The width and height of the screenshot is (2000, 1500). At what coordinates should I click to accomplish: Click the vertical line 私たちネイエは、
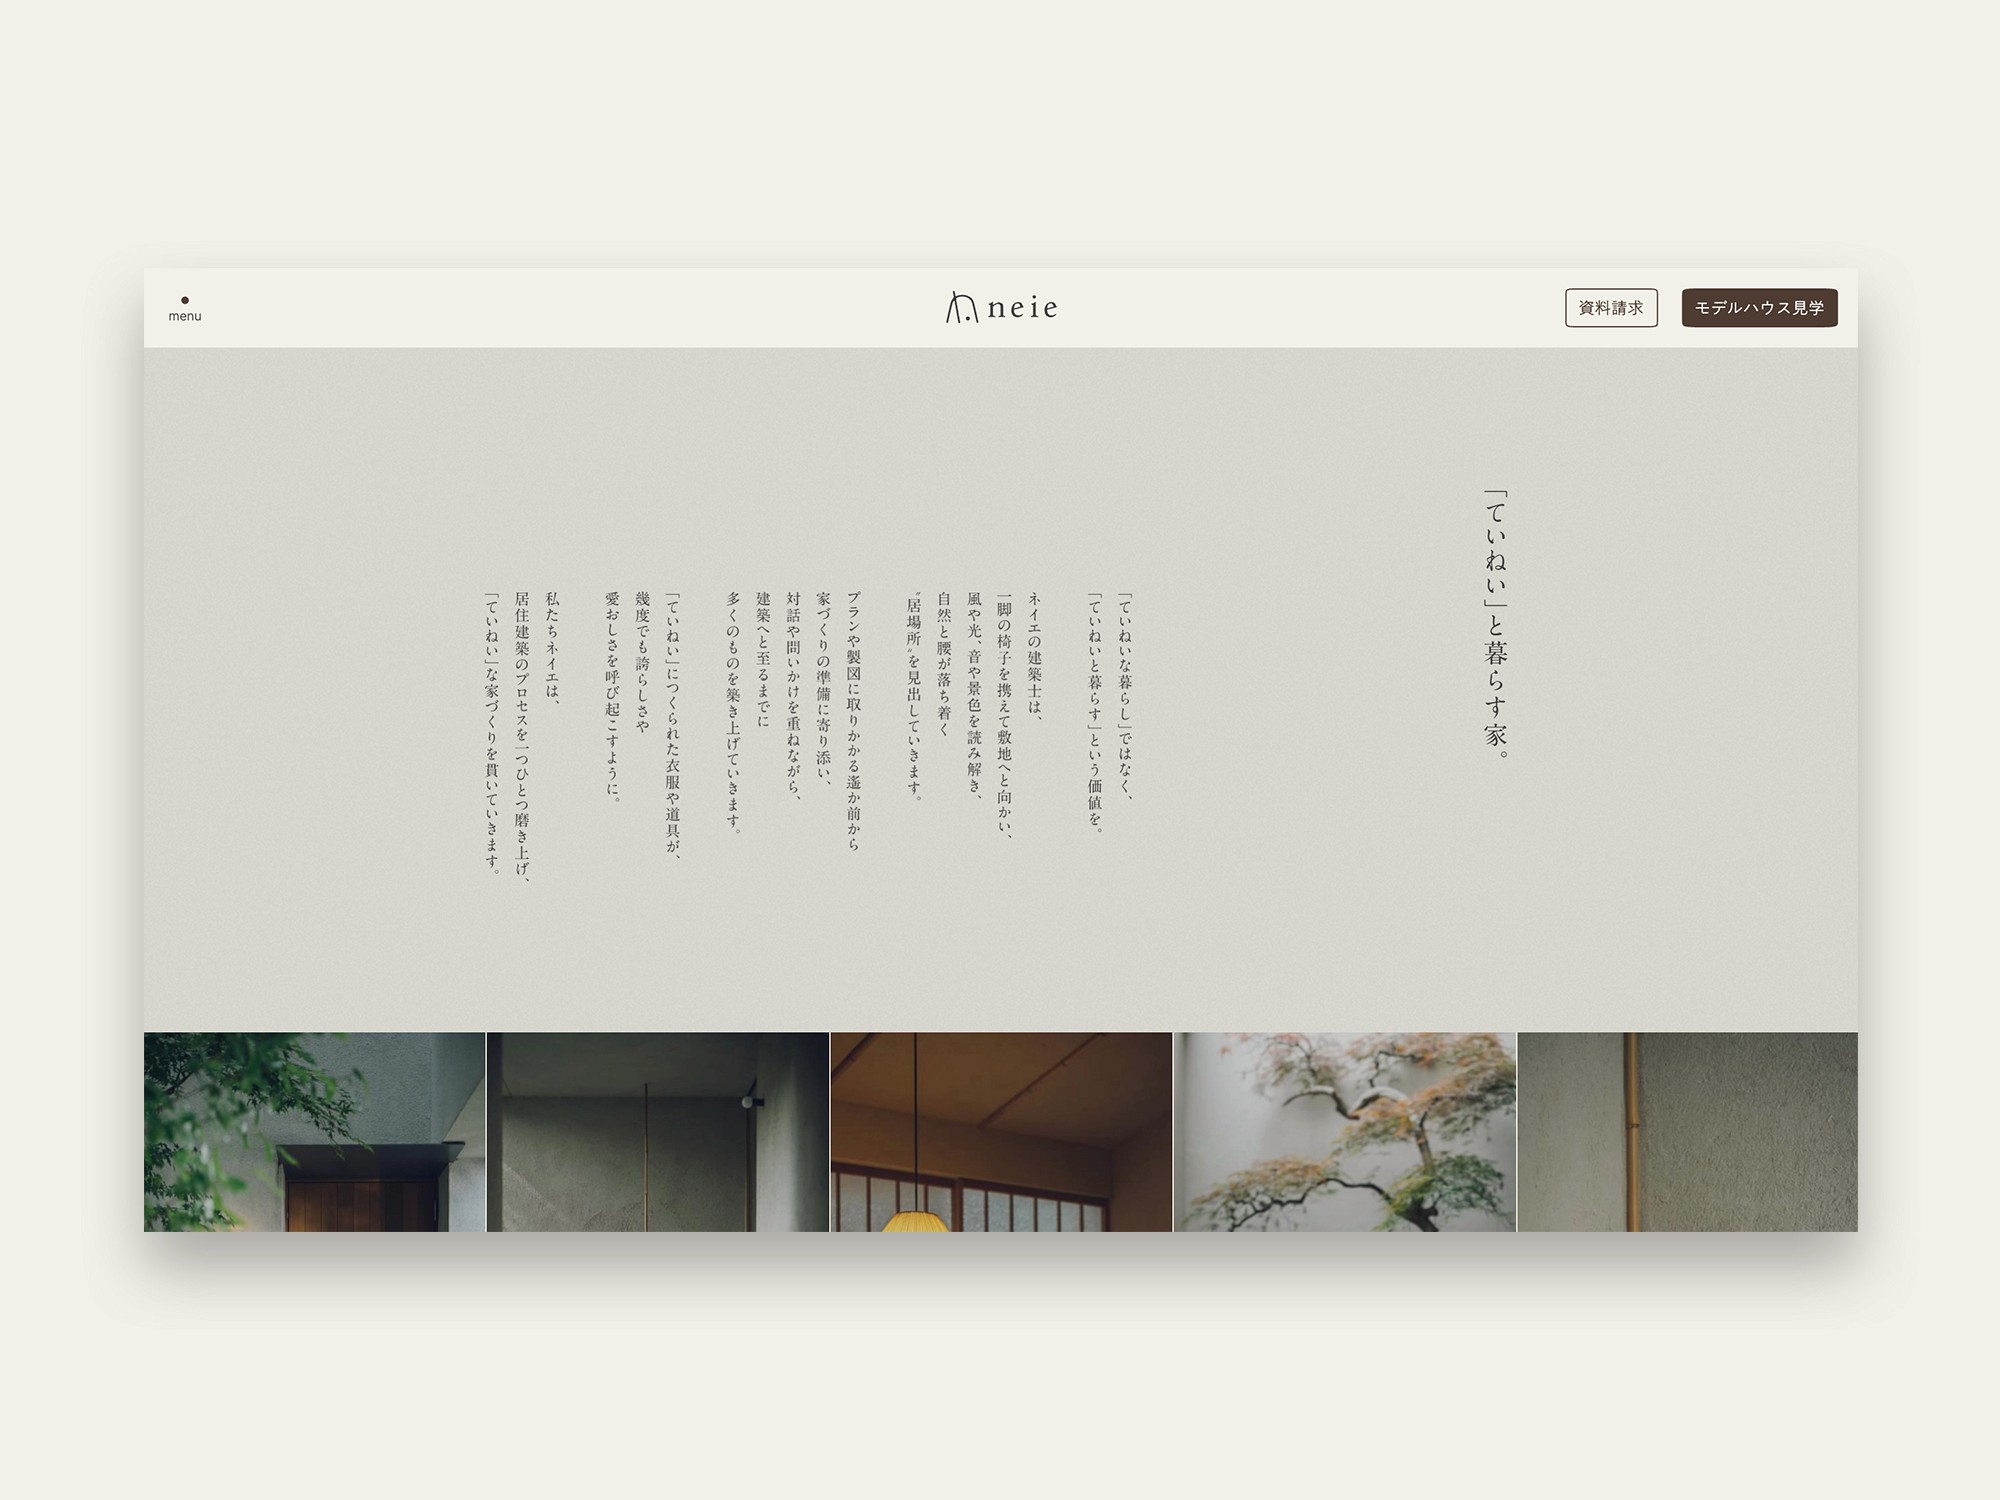(x=552, y=648)
